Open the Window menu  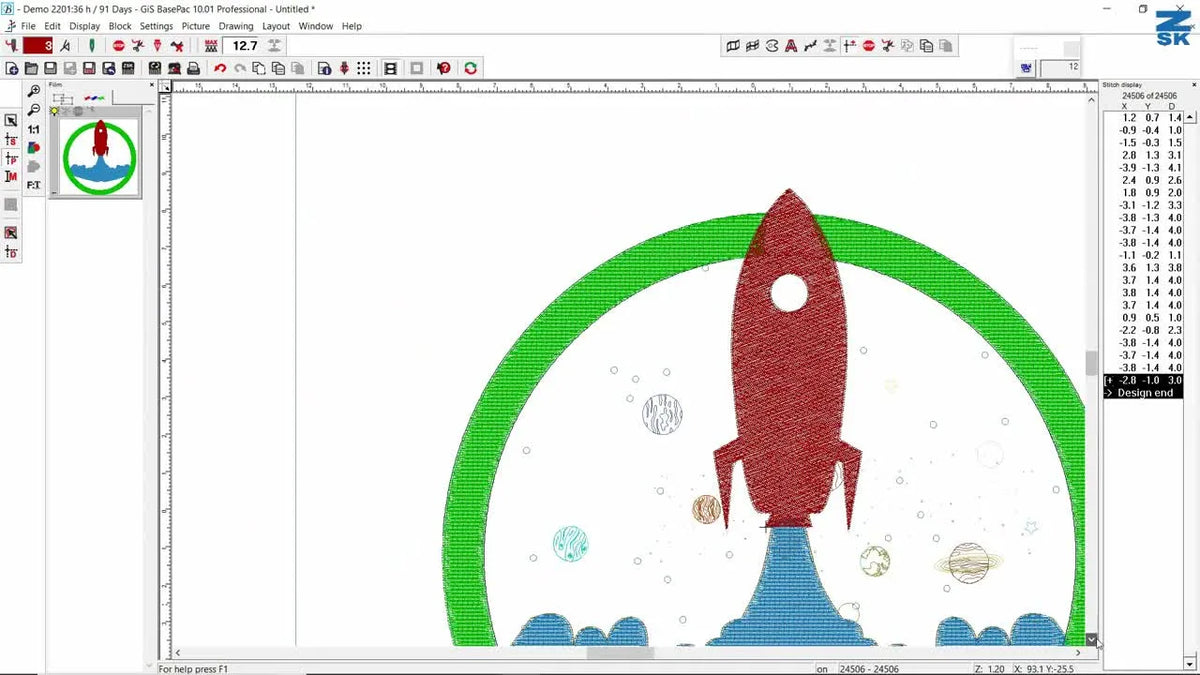tap(316, 26)
